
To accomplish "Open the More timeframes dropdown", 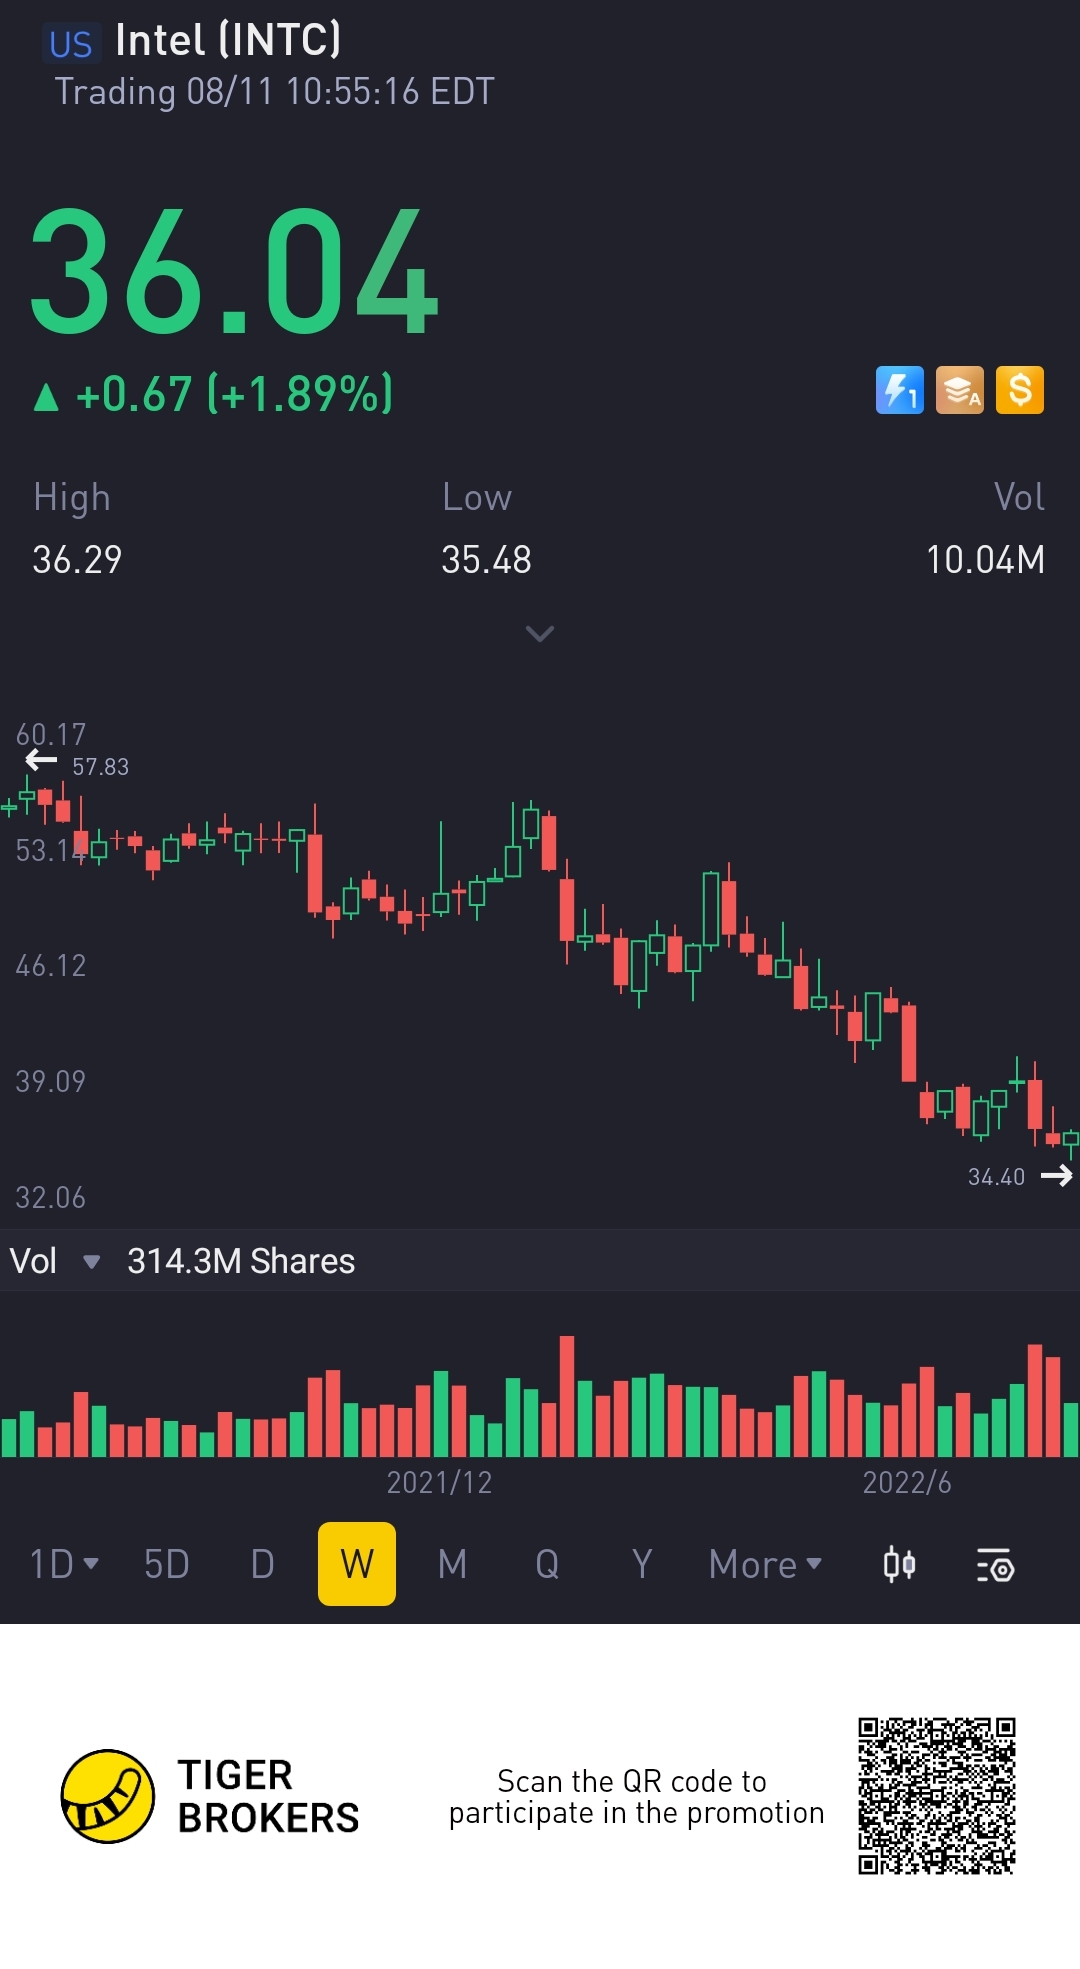I will (765, 1565).
